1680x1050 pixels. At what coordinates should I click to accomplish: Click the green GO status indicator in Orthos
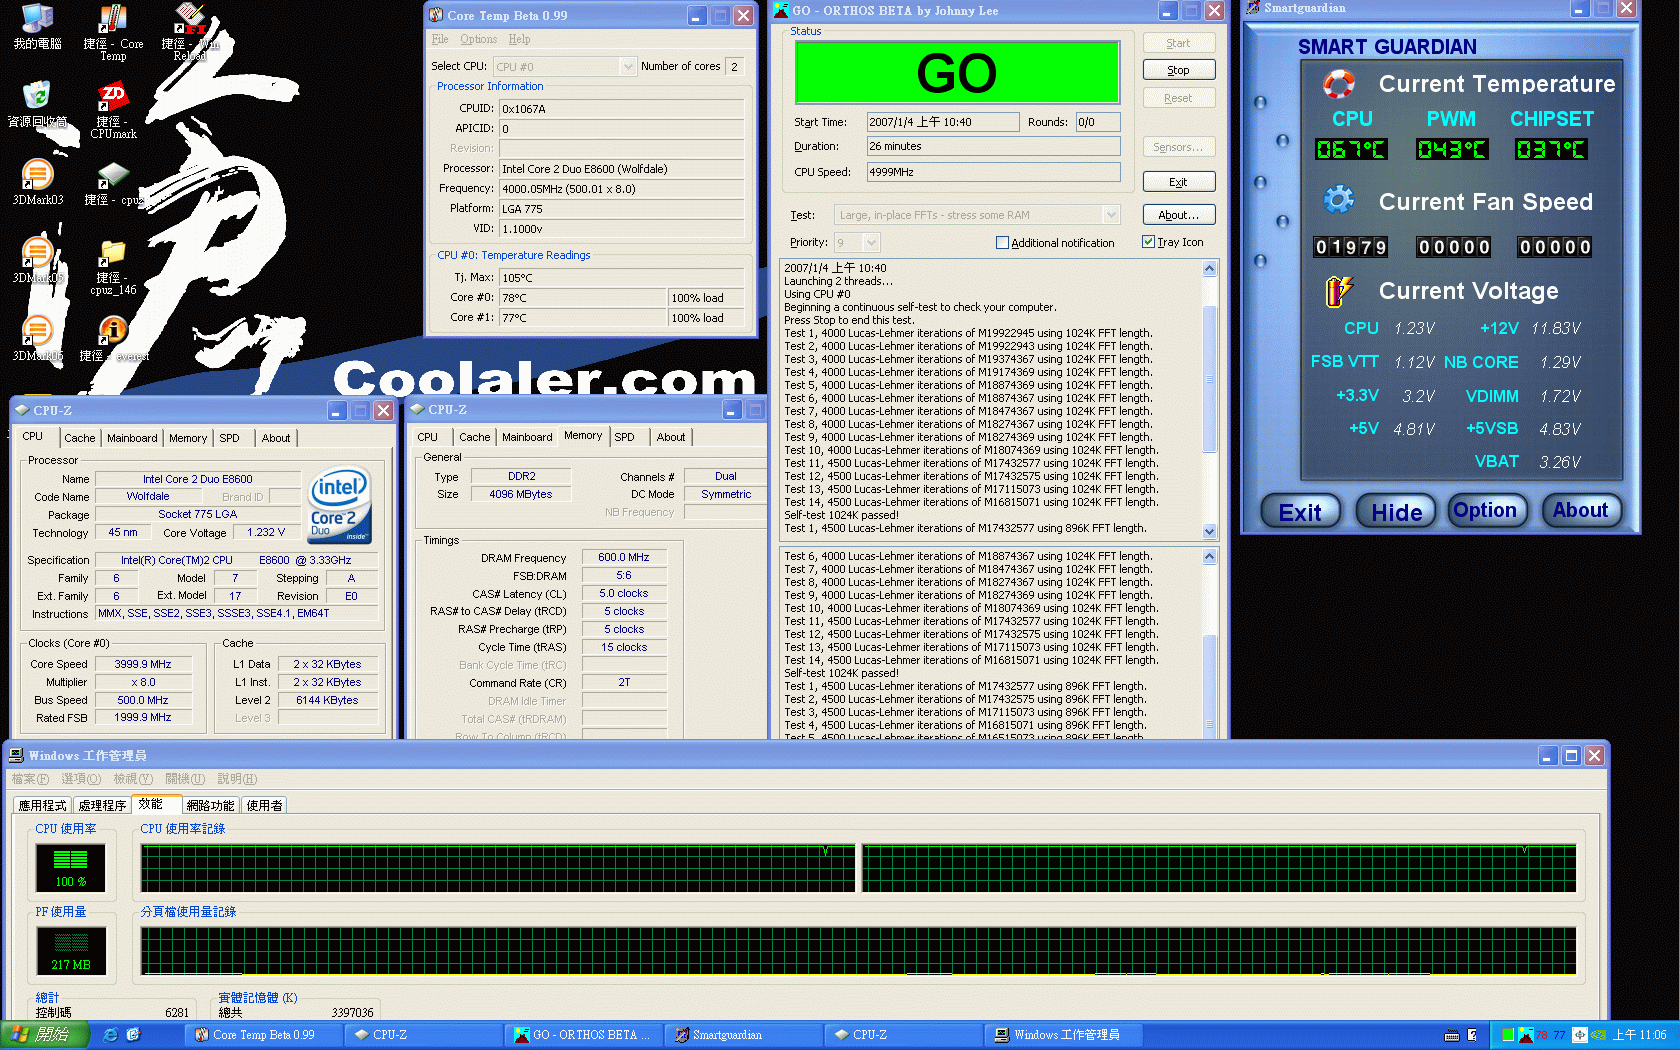click(957, 72)
